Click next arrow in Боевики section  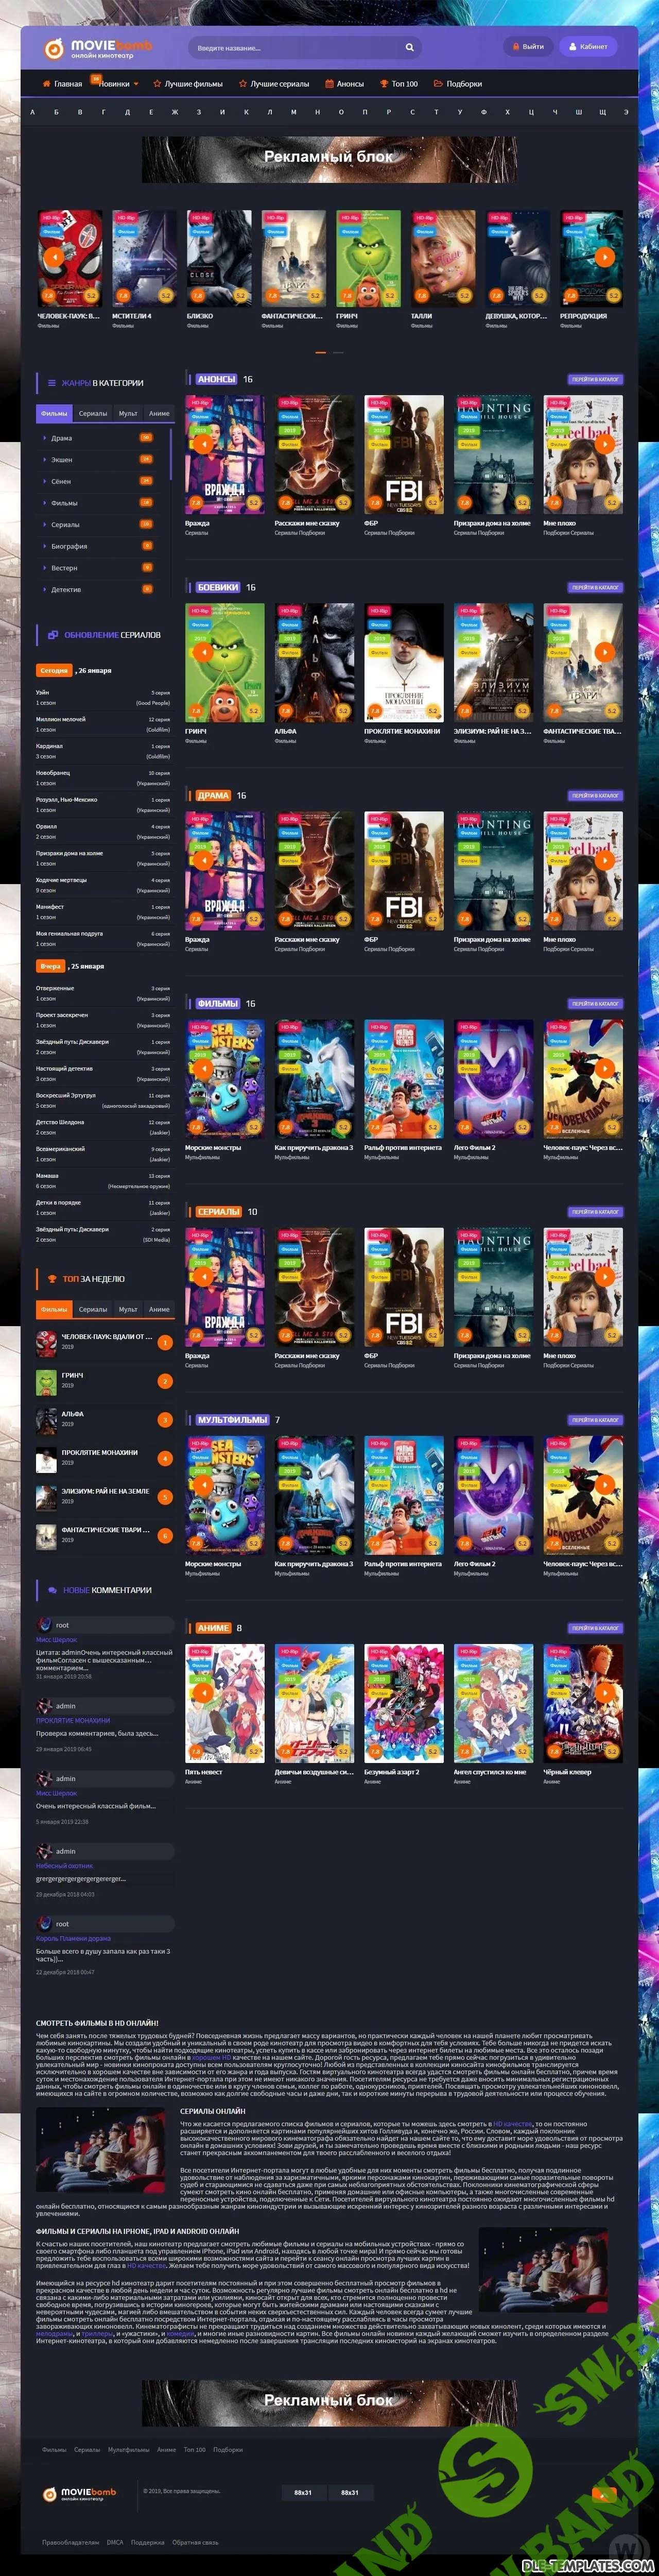pyautogui.click(x=604, y=651)
